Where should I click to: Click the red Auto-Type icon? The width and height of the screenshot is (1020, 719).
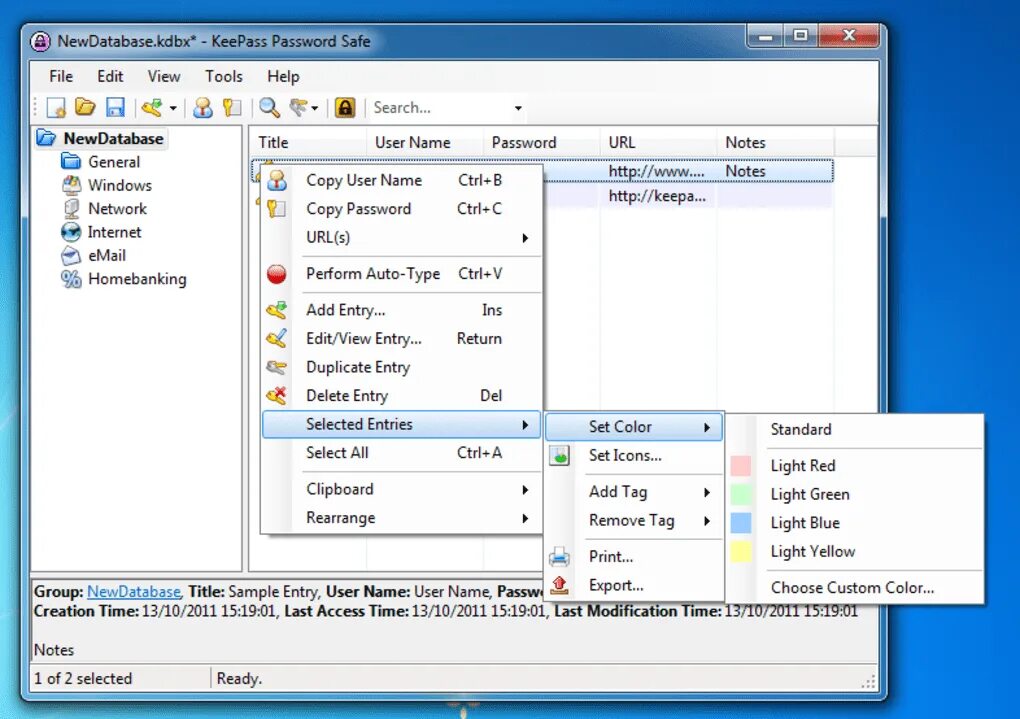pyautogui.click(x=276, y=274)
